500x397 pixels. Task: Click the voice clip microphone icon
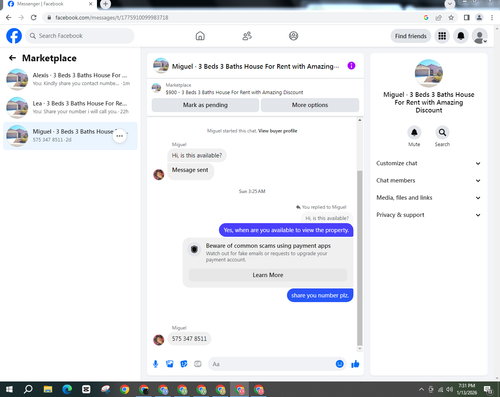click(x=155, y=364)
